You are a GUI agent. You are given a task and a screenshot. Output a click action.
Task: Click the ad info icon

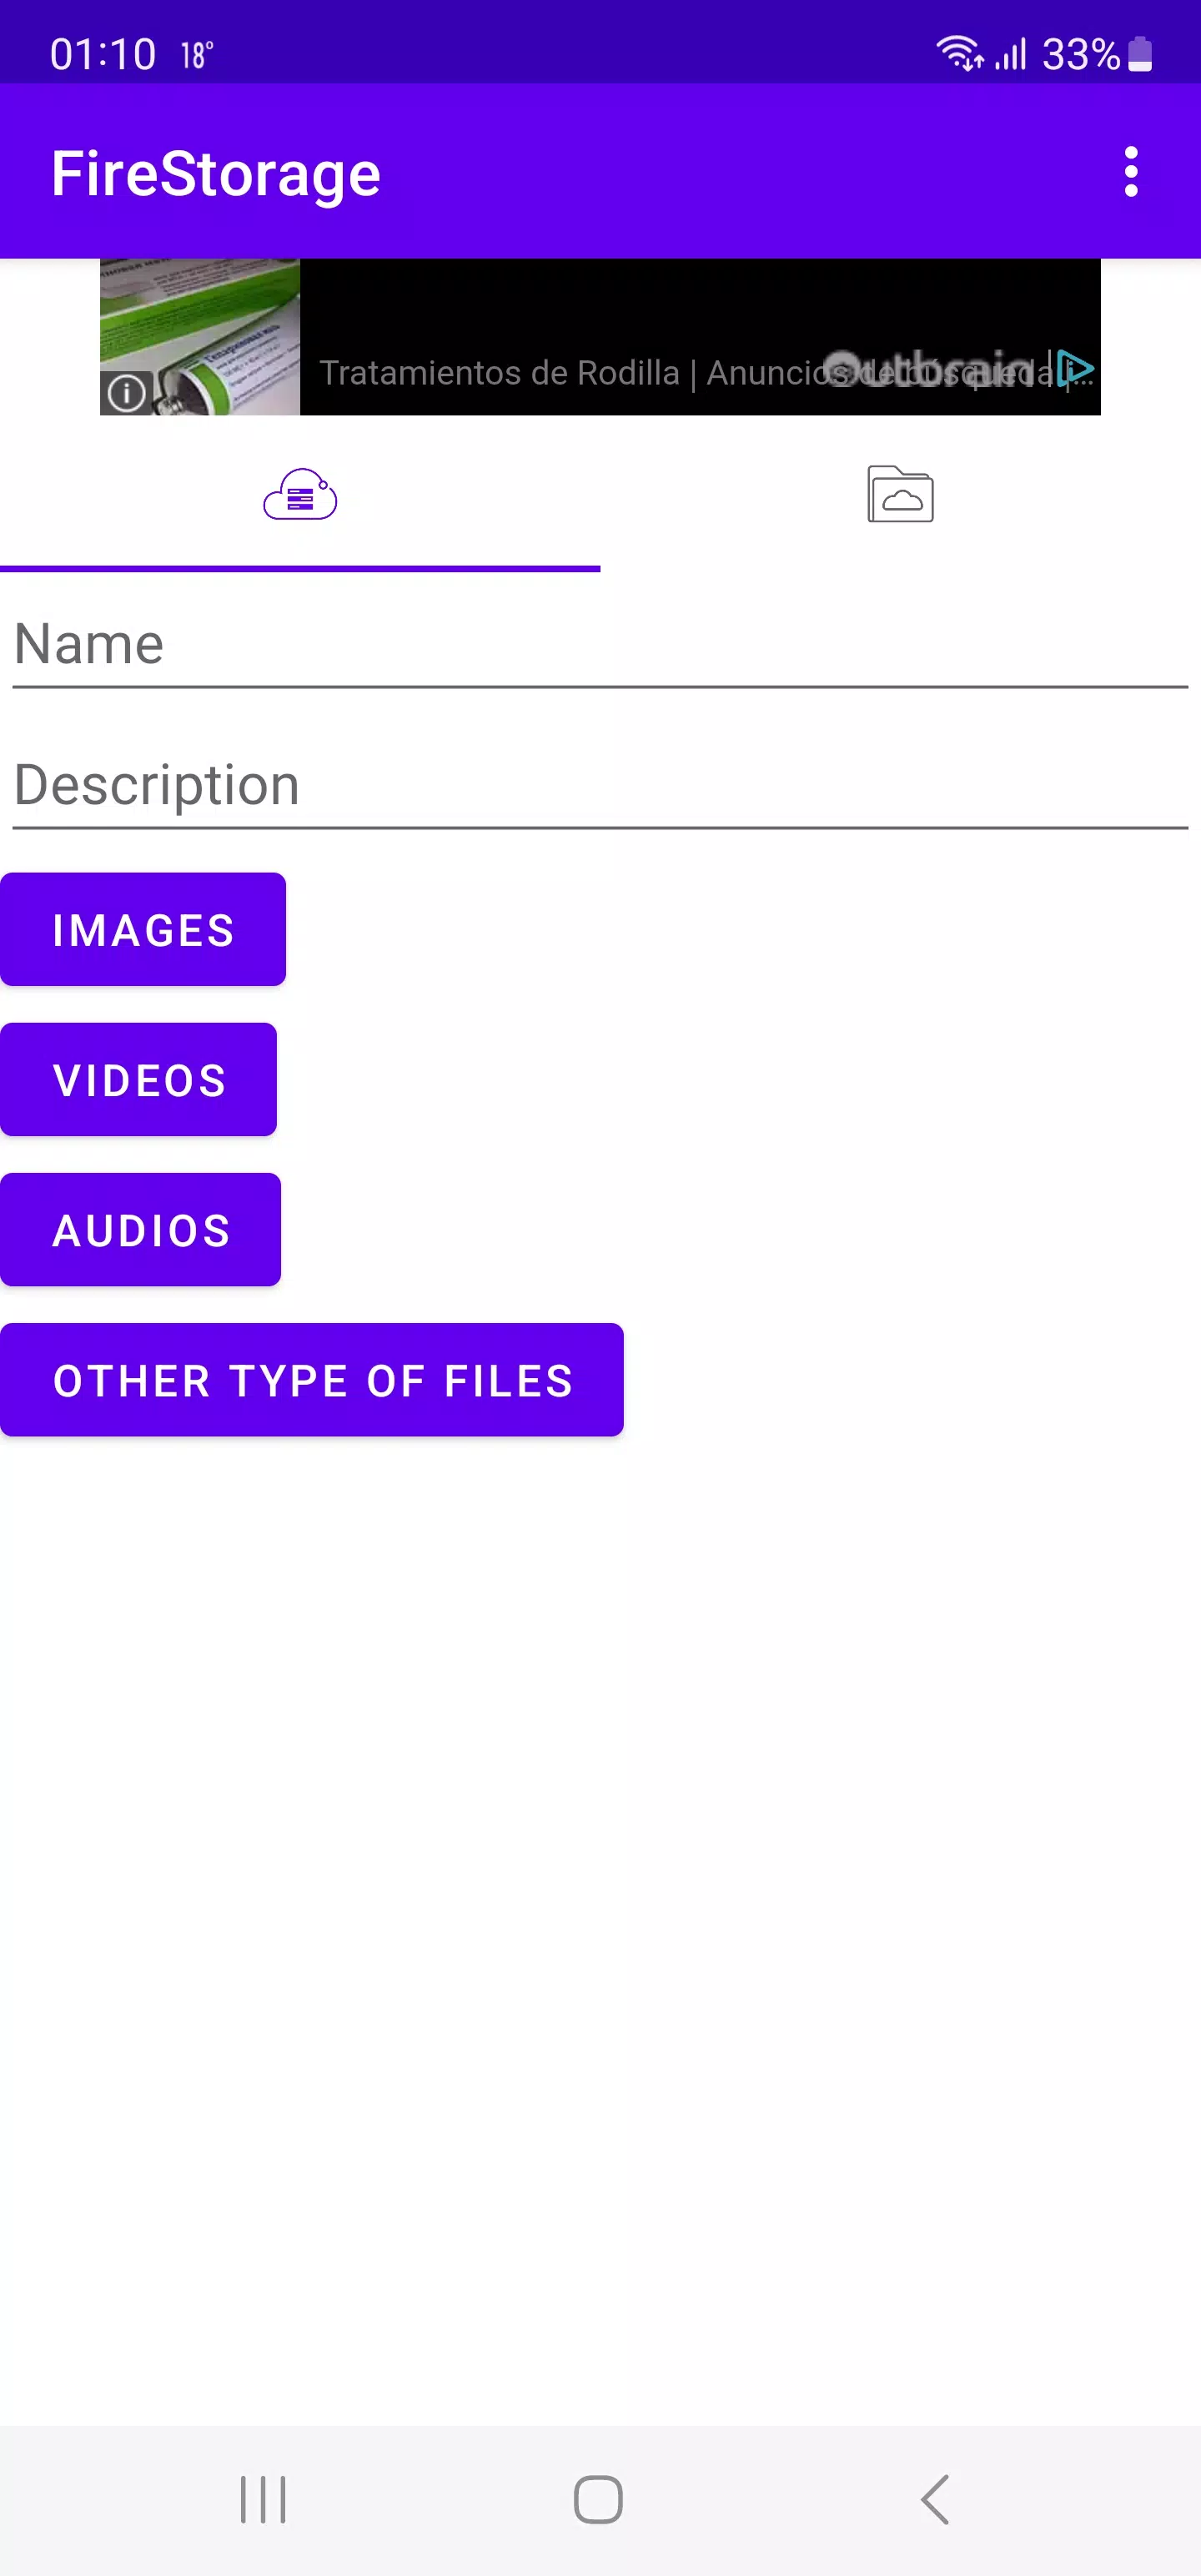(126, 392)
